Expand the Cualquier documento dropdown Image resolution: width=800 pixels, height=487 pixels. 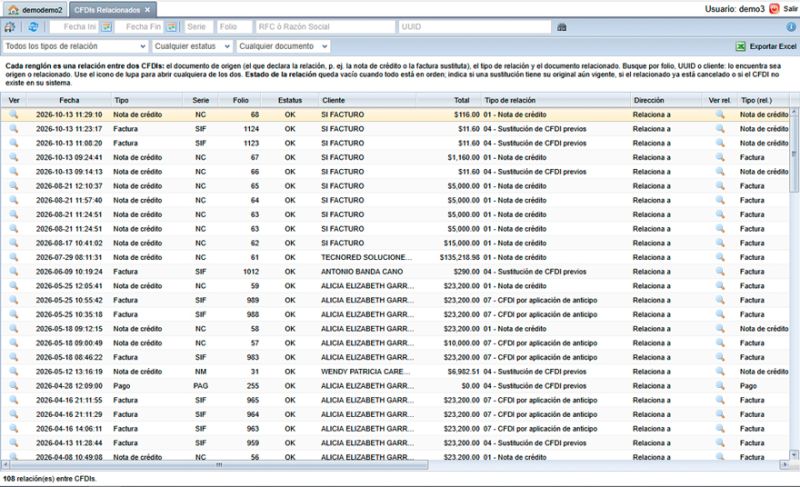tap(283, 46)
